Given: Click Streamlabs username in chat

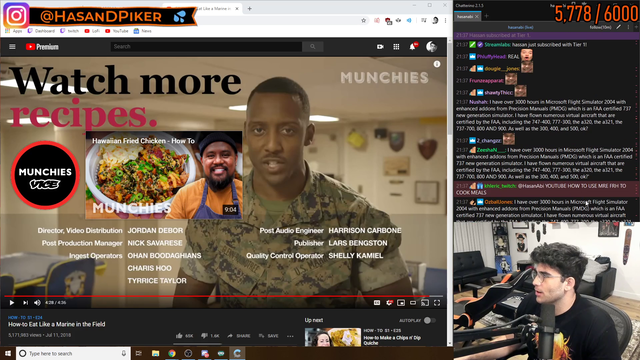Looking at the screenshot, I should coord(497,44).
